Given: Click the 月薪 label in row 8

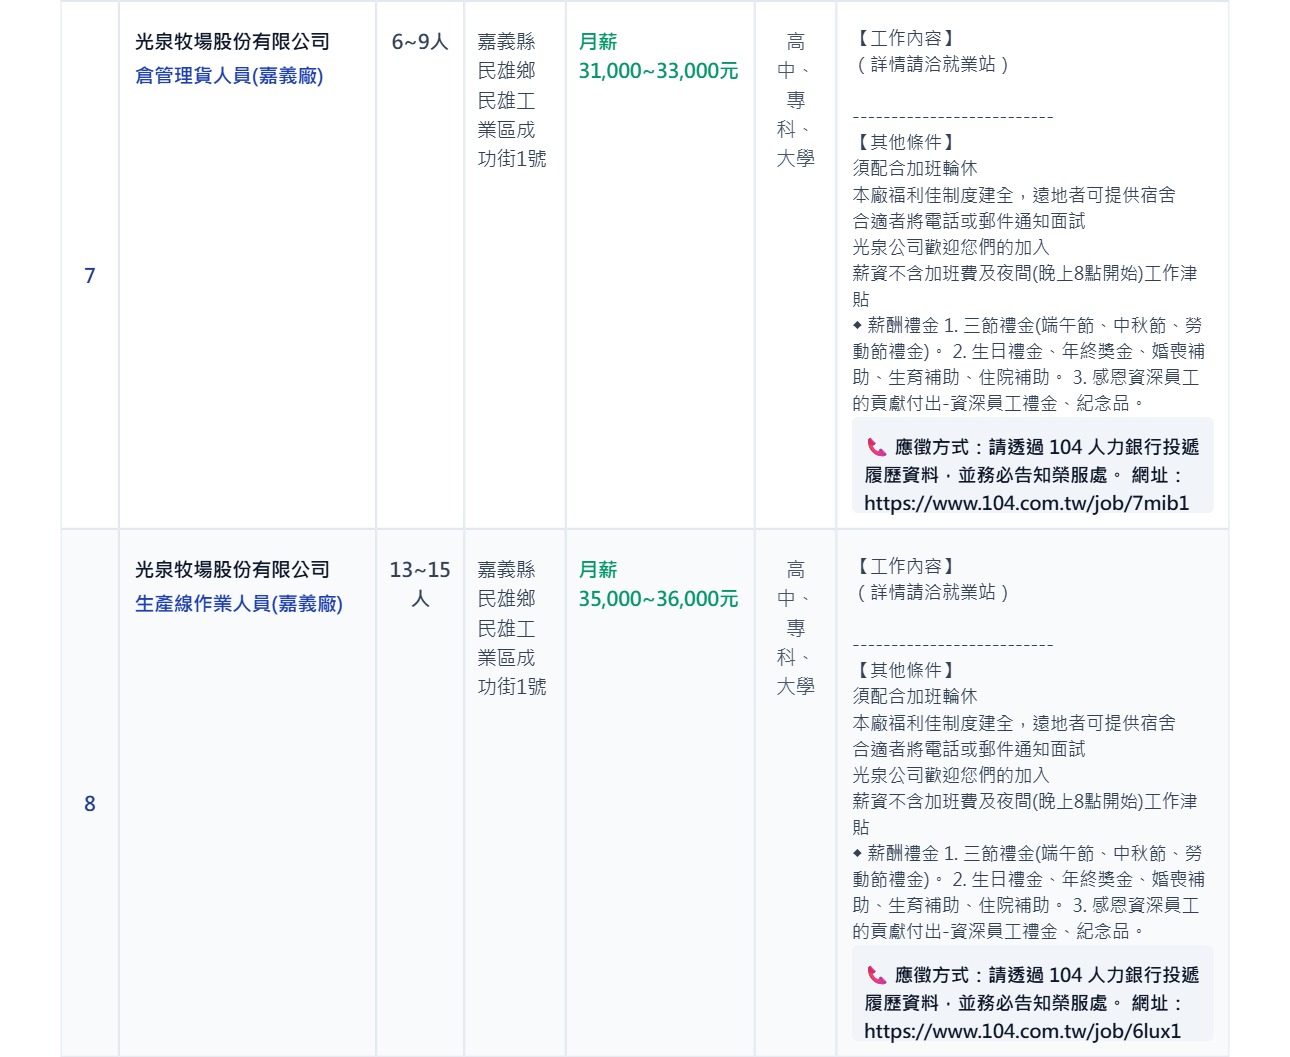Looking at the screenshot, I should point(598,570).
